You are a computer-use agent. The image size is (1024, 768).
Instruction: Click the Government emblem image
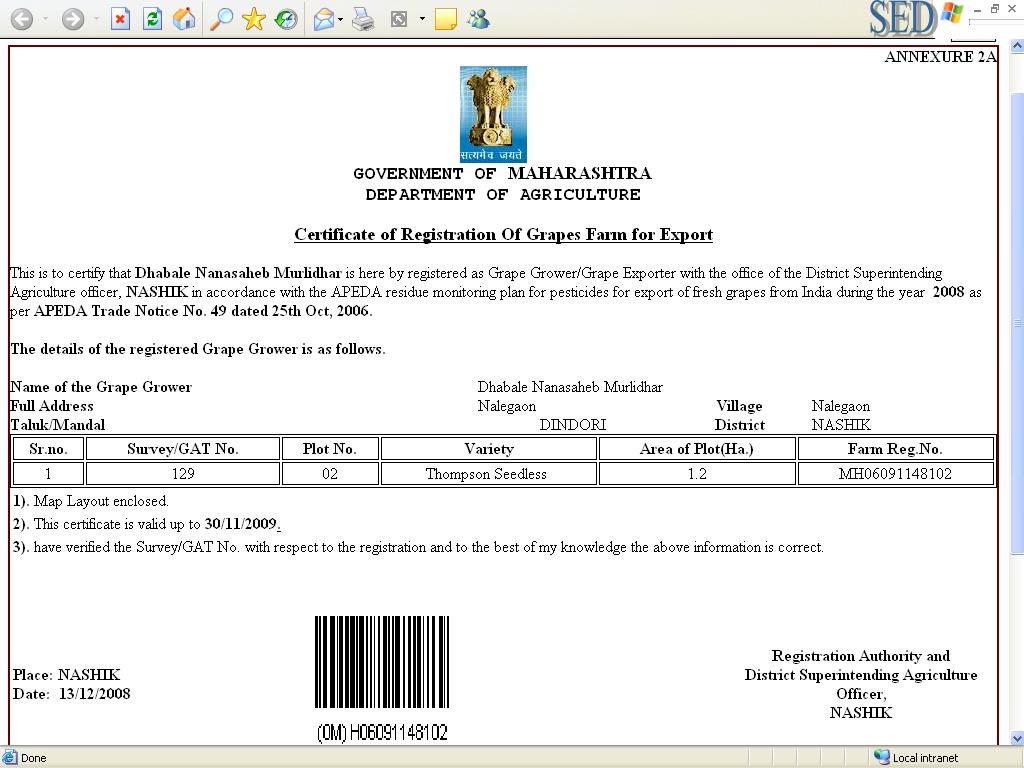[x=493, y=114]
